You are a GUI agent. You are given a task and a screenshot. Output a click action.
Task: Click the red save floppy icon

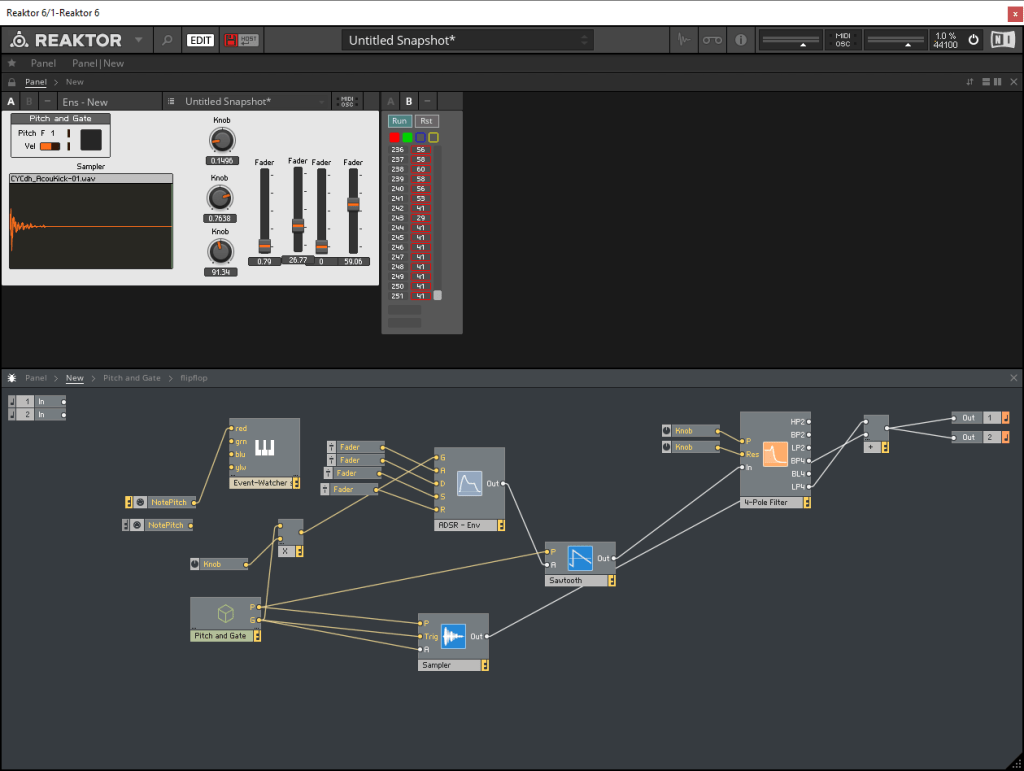[231, 40]
